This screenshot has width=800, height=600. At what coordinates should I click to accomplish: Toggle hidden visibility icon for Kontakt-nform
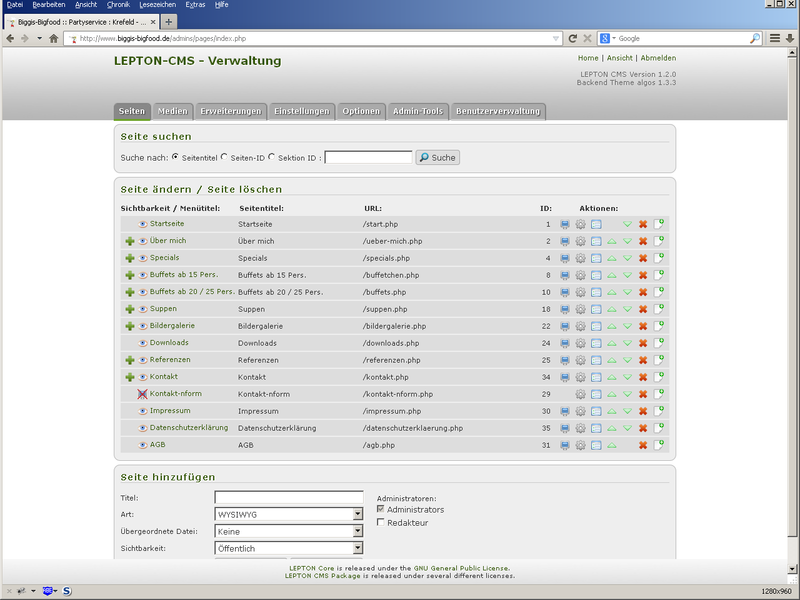click(x=142, y=394)
